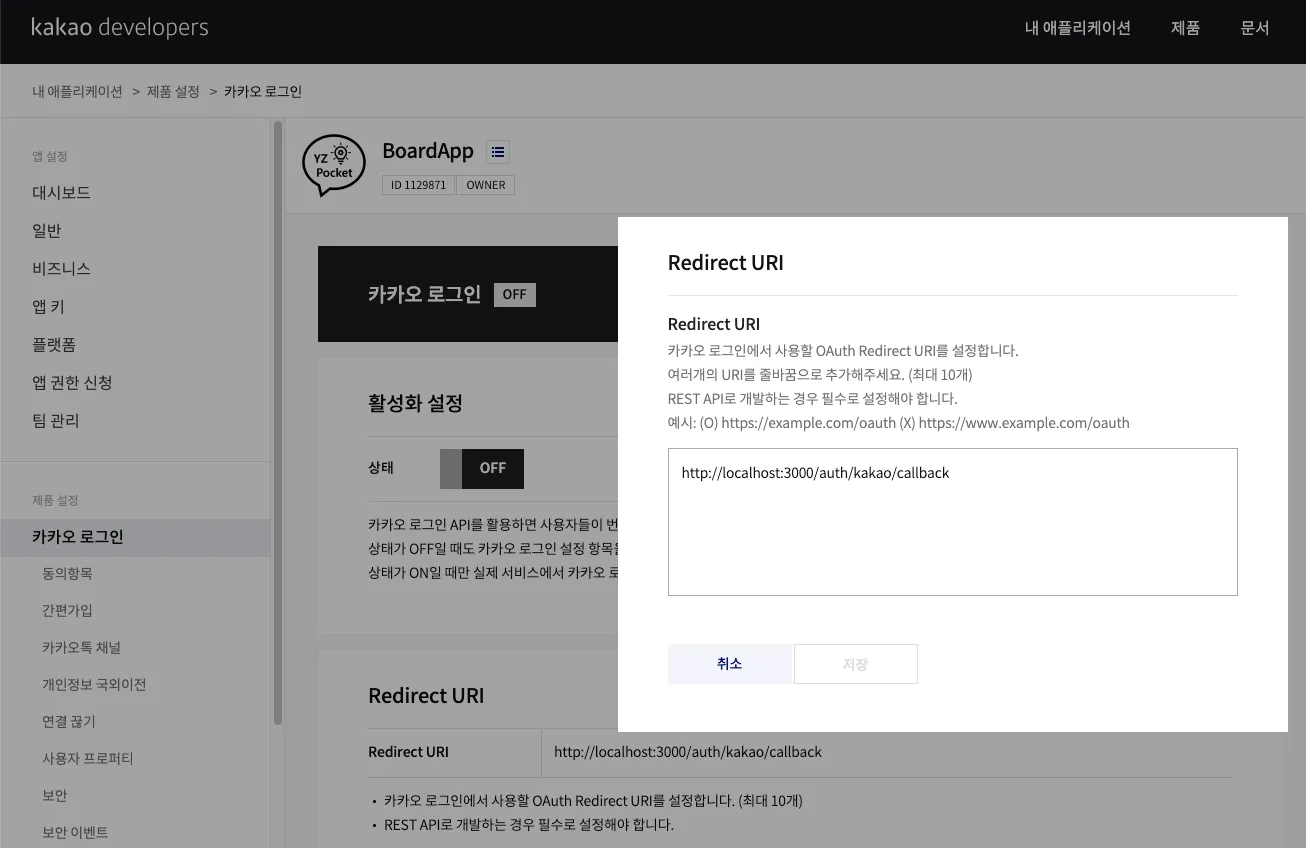Click the ID 1129871 badge

tap(419, 185)
